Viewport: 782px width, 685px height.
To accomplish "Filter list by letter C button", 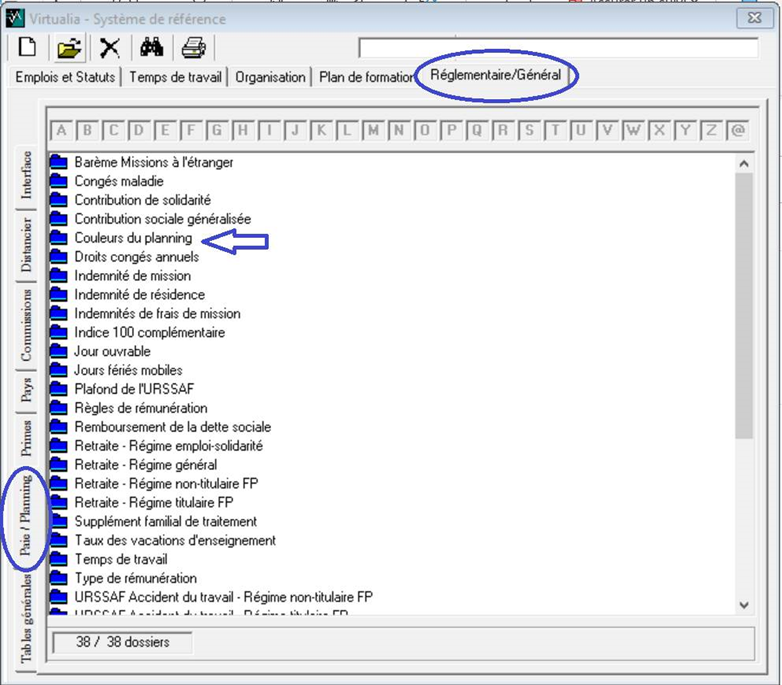I will click(x=113, y=131).
